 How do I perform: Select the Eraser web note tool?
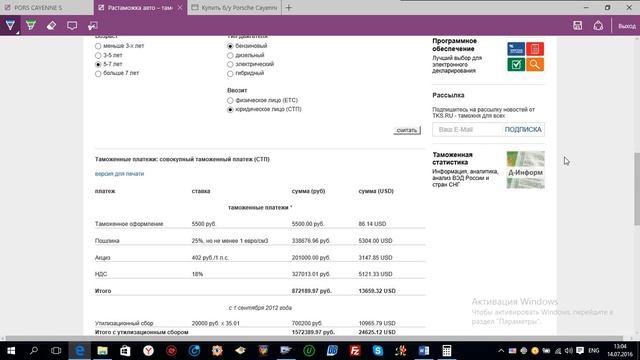click(51, 25)
